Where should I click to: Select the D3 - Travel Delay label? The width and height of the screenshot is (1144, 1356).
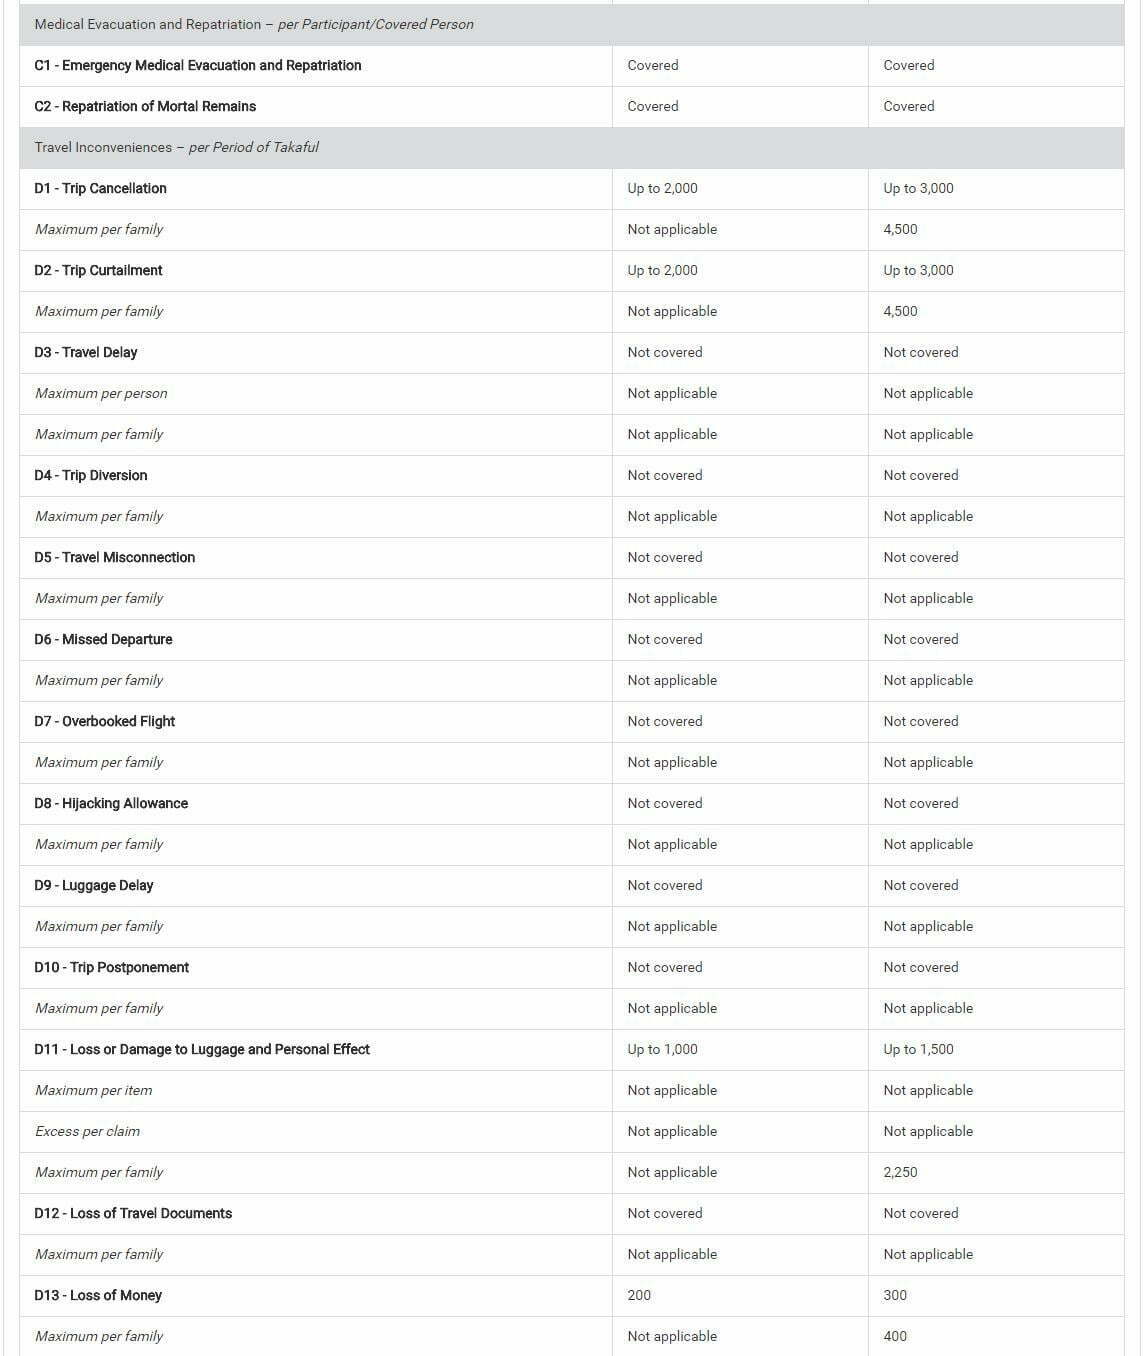86,352
